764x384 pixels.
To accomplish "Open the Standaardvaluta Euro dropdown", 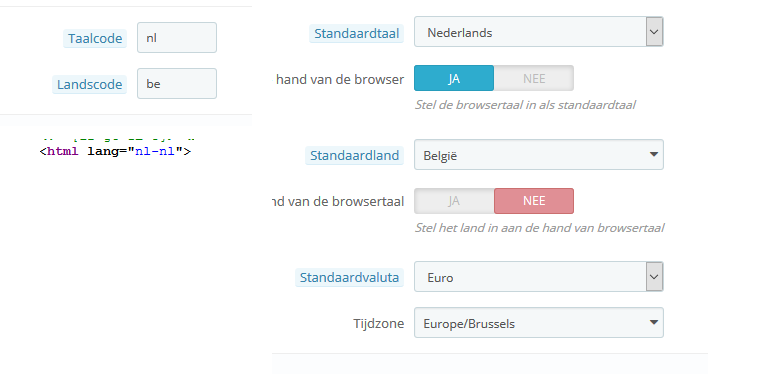I will coord(538,277).
